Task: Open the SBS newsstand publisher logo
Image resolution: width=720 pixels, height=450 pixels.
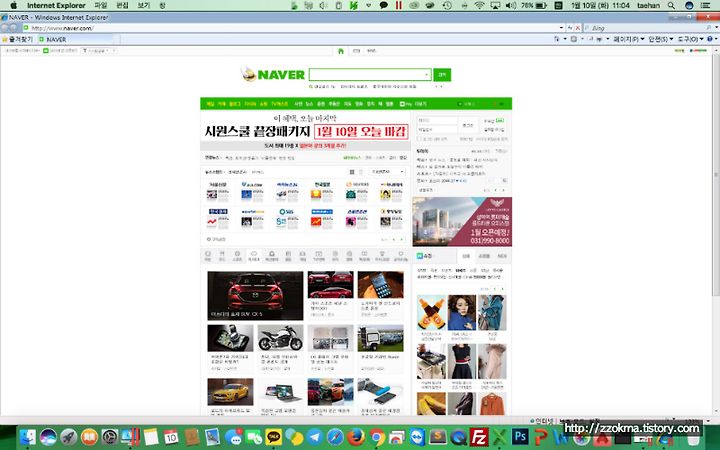Action: coord(287,212)
